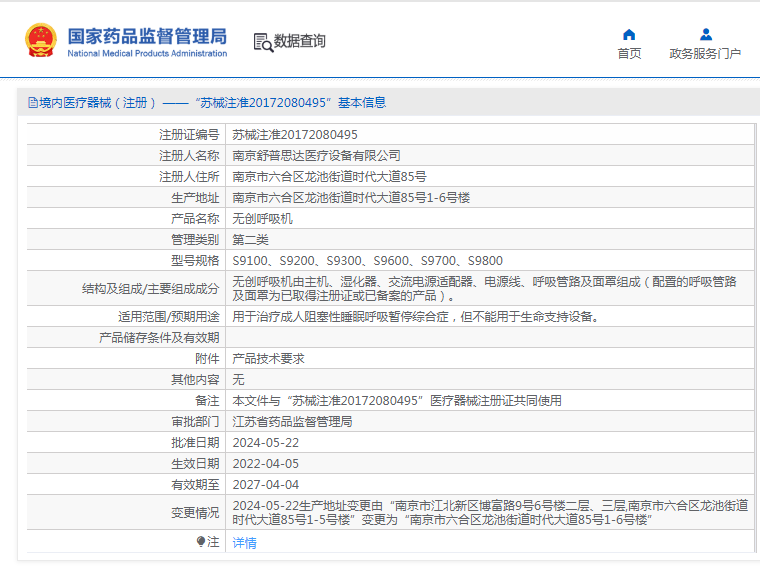Click the registrant name 南京舒普思达医疗设备有限公司

(x=316, y=155)
